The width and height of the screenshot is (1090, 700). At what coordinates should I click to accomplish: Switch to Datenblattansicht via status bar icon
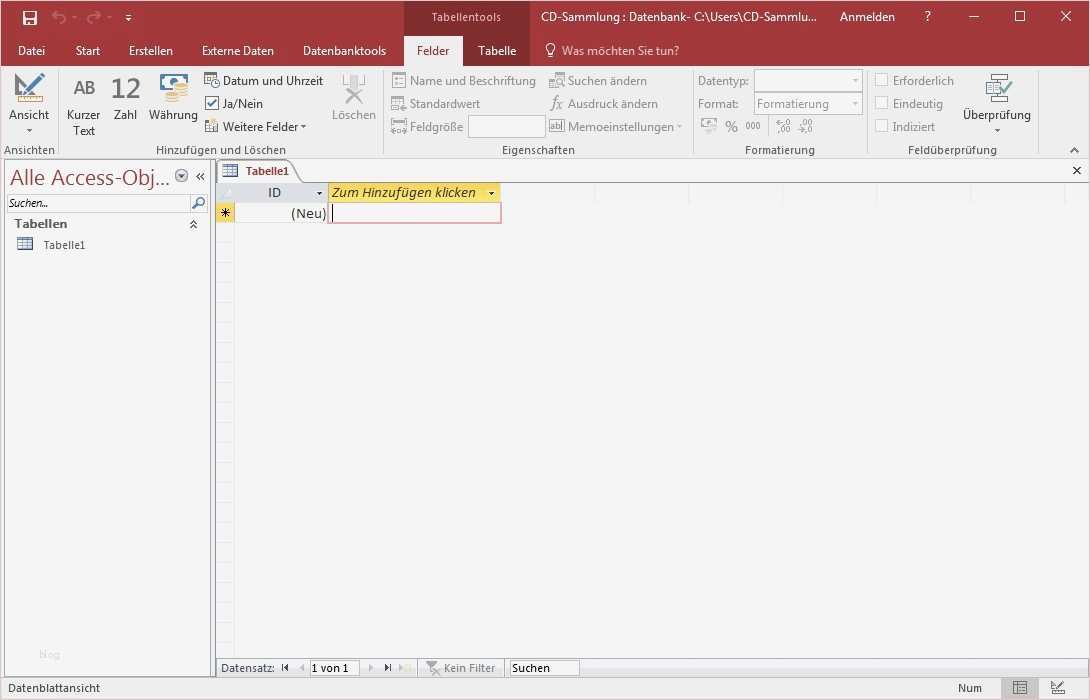[x=1019, y=688]
